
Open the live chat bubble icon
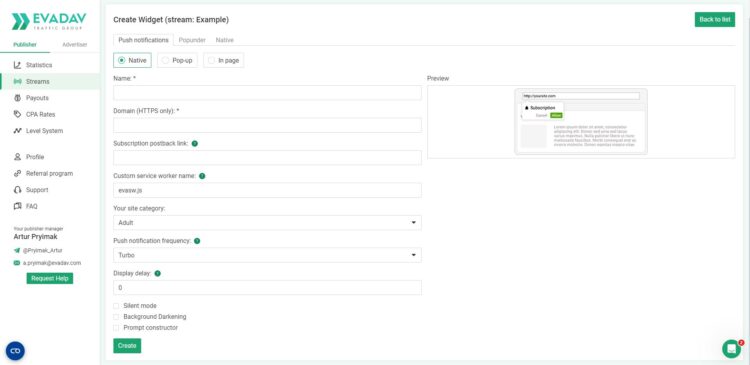(x=731, y=349)
